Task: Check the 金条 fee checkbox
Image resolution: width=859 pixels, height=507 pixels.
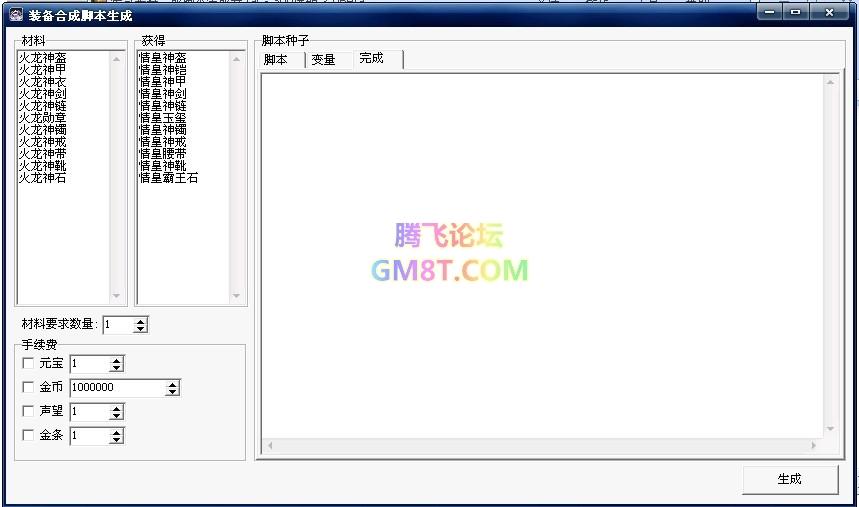Action: (x=28, y=435)
